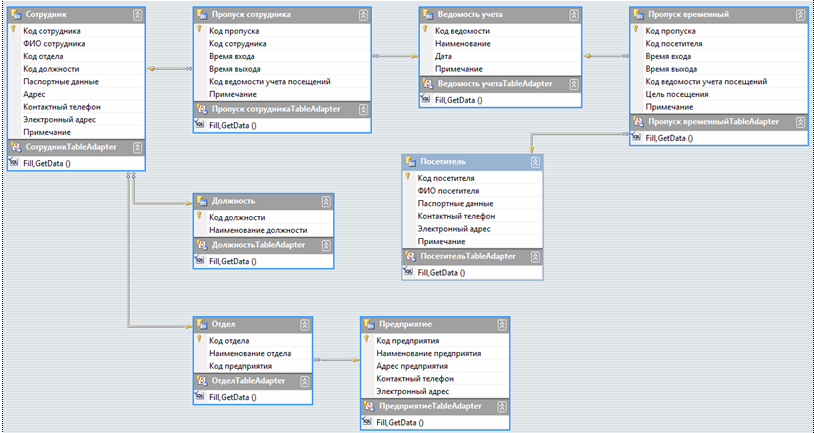Click the key icon beside Код отдела in Отдел
814x433 pixels.
click(200, 341)
